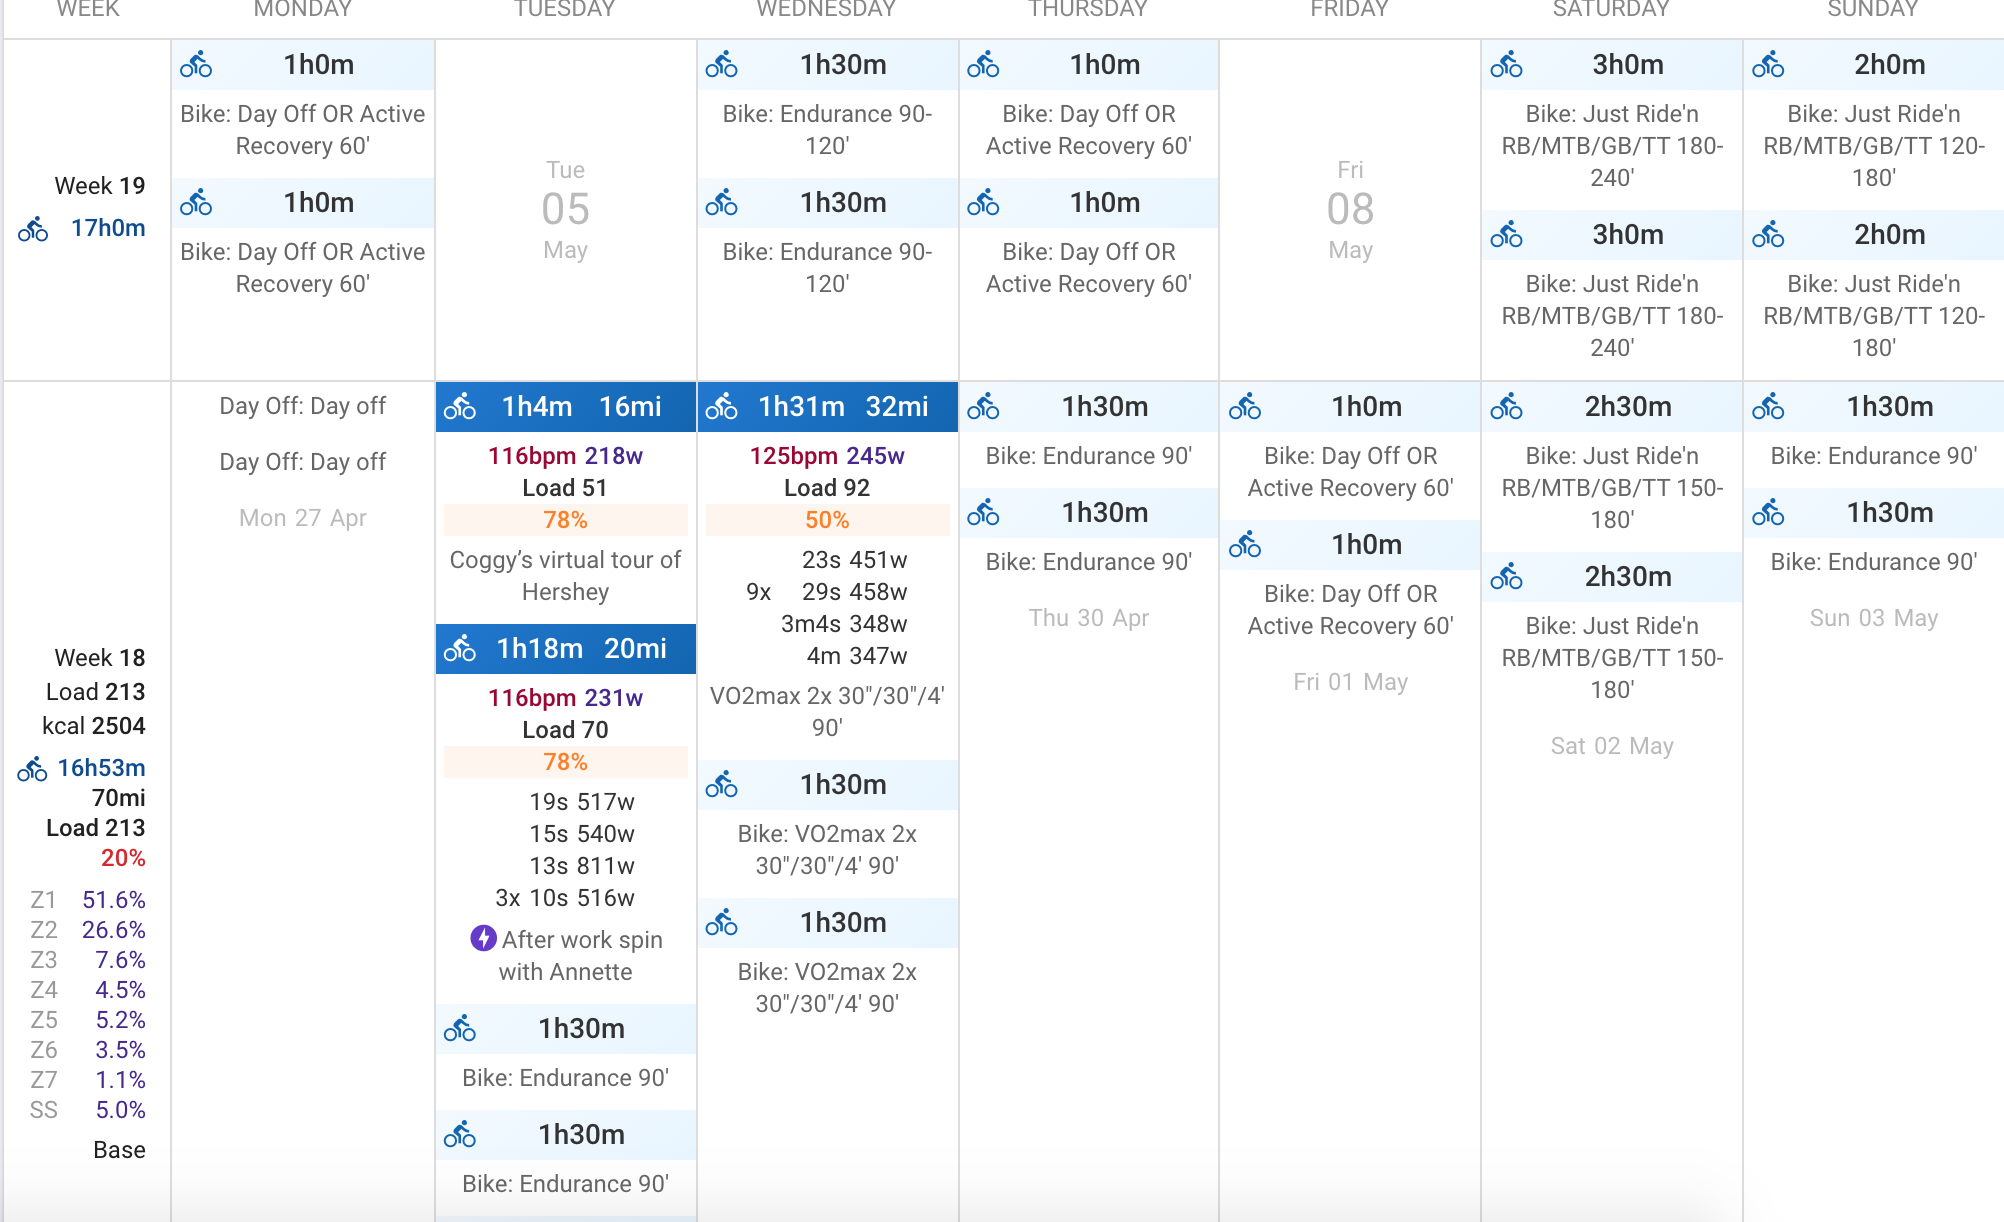This screenshot has height=1222, width=2004.
Task: Click the kcal 2504 summary value
Action: coord(94,726)
